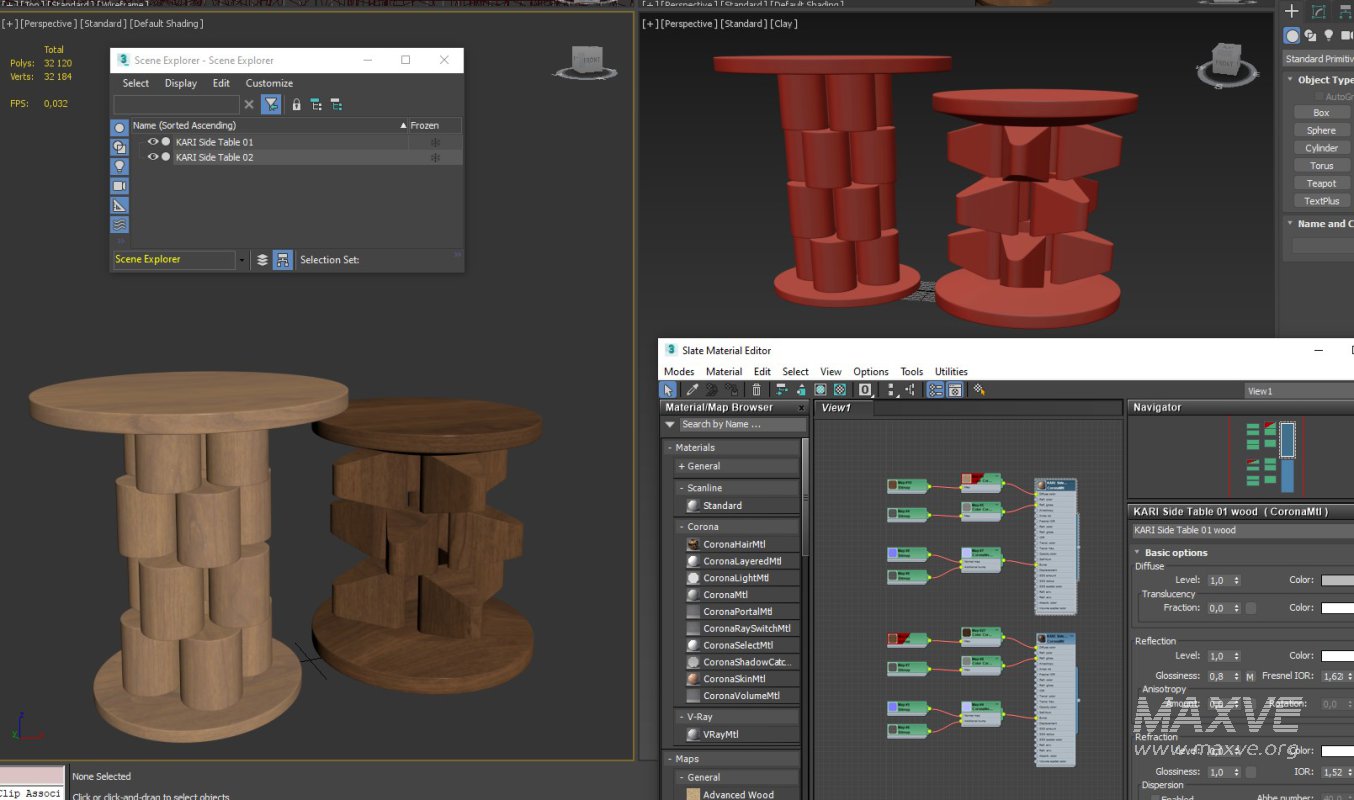Open the Display menu in Scene Explorer
The image size is (1354, 800).
[x=181, y=83]
